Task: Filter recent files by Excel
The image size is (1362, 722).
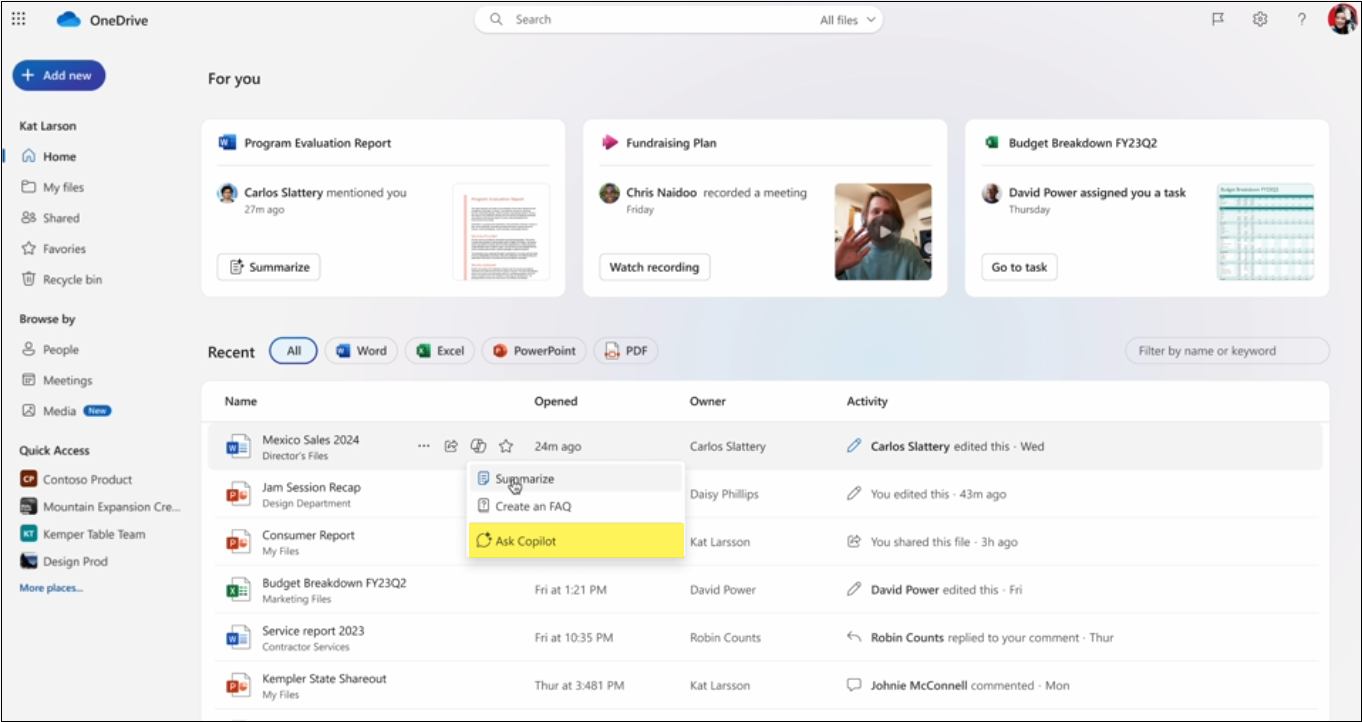Action: (x=439, y=350)
